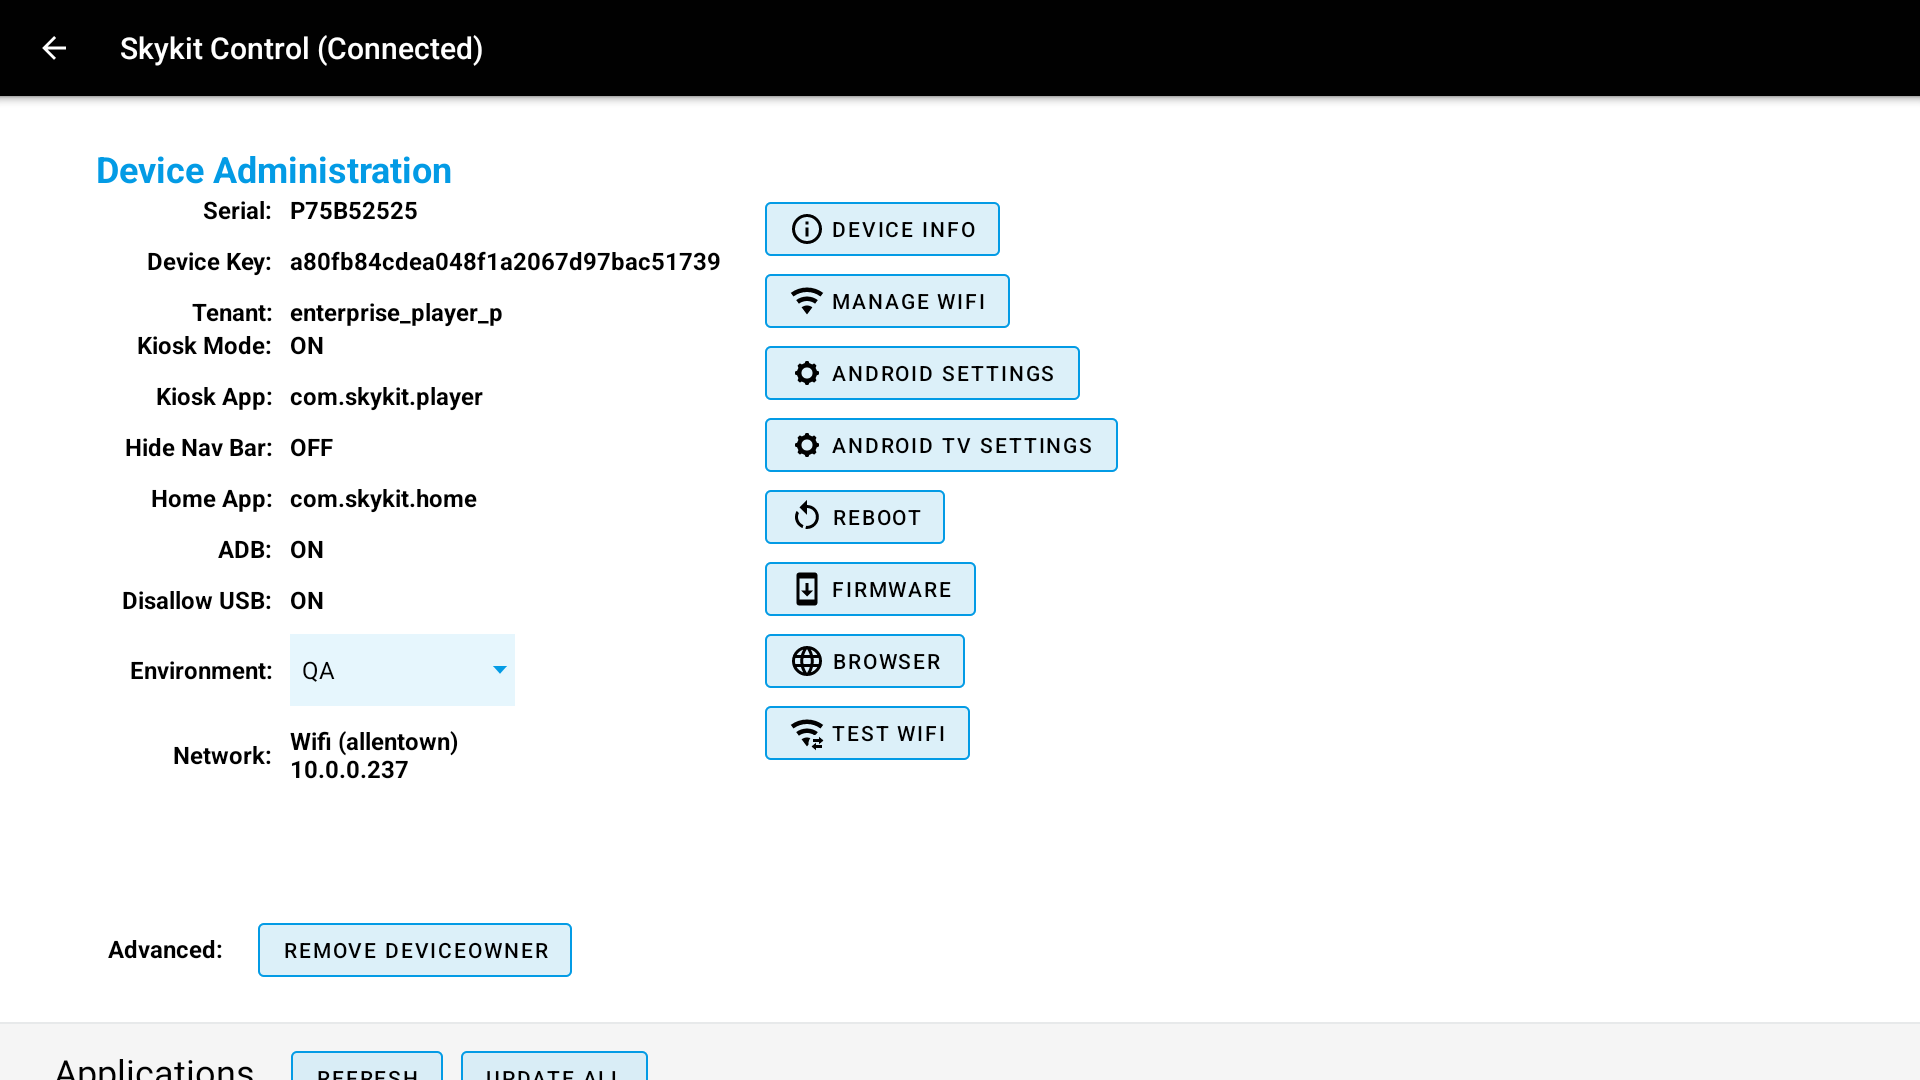This screenshot has width=1920, height=1080.
Task: Click the Kiosk Mode field label
Action: tap(204, 346)
